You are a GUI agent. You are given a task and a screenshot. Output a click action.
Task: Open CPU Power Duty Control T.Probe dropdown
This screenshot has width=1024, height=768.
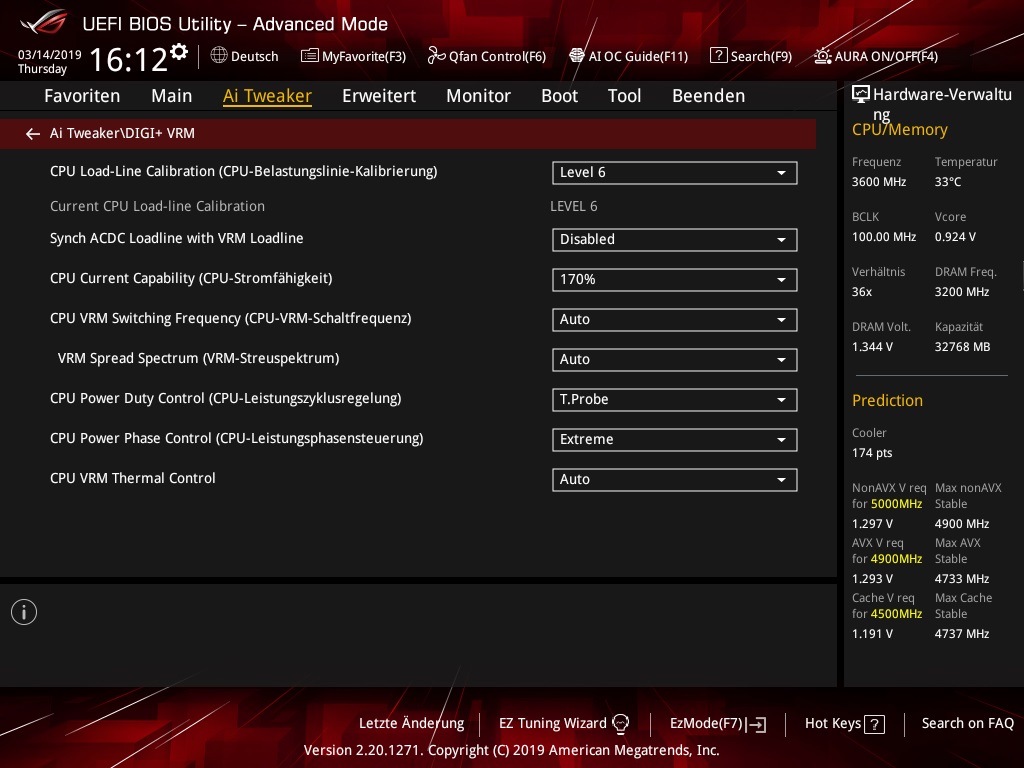(675, 400)
